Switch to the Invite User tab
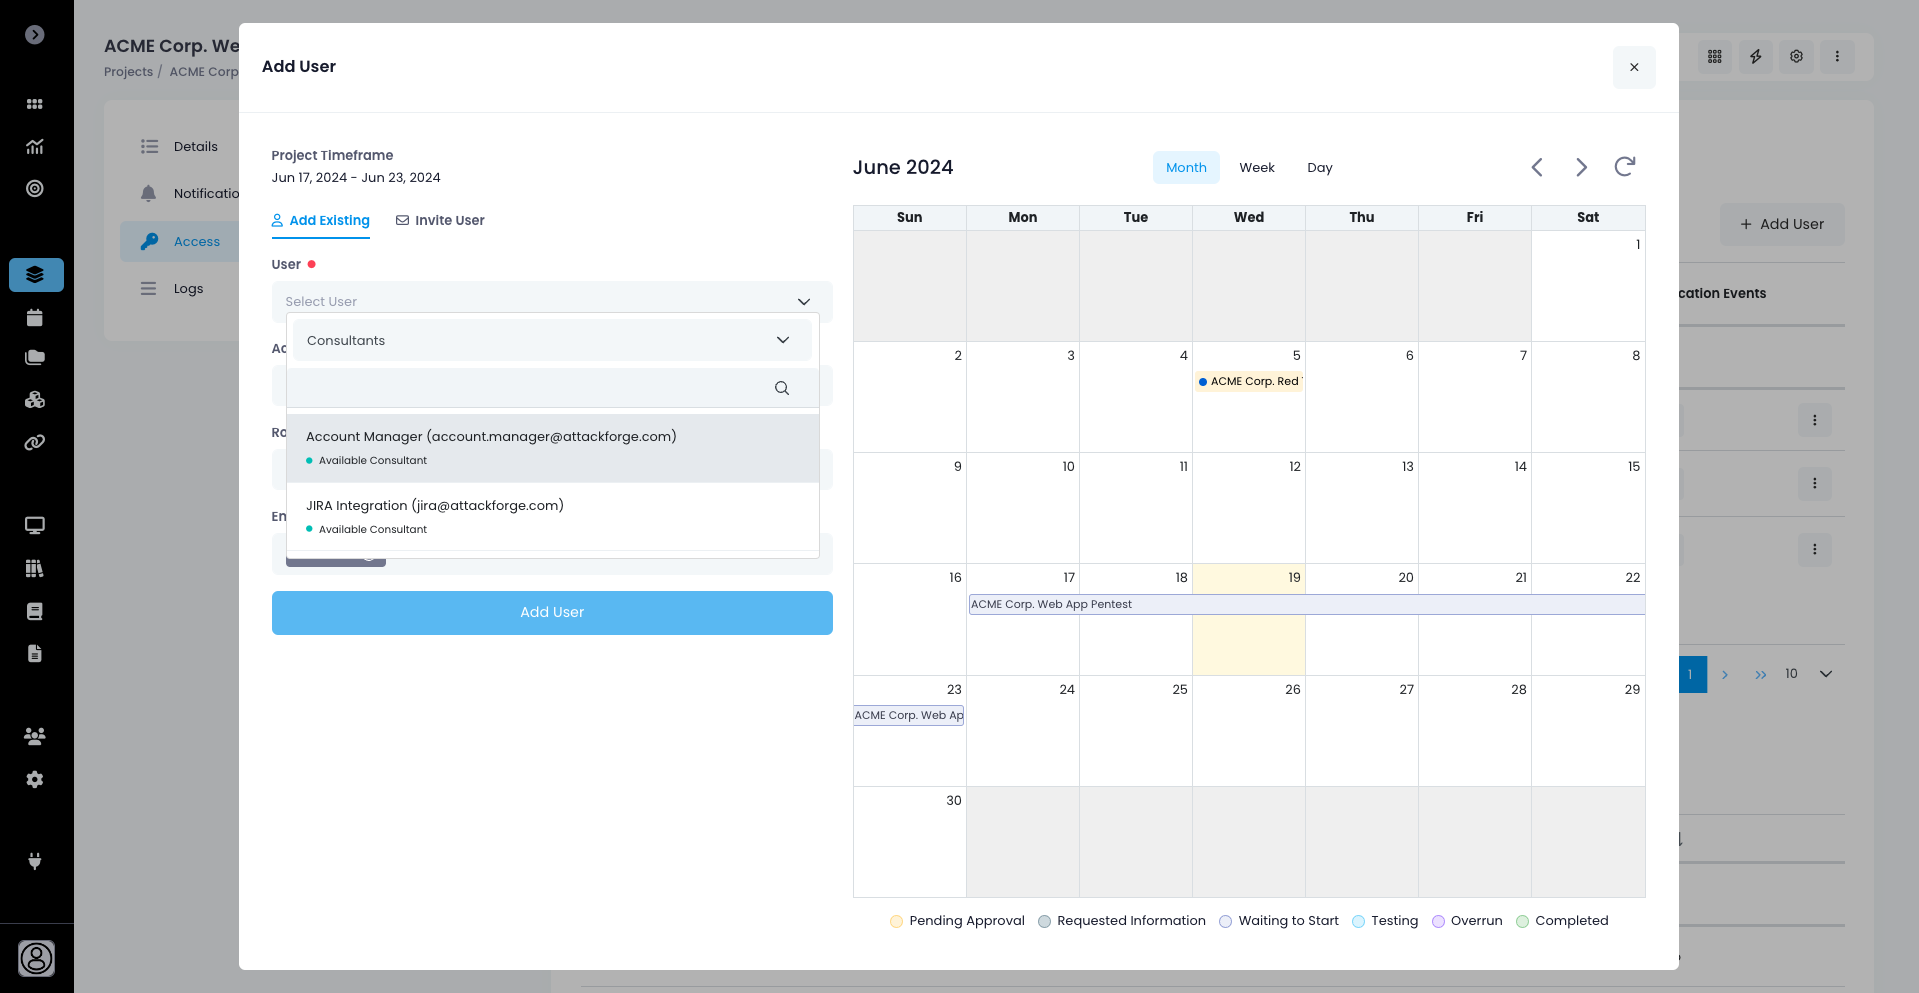 [x=440, y=221]
